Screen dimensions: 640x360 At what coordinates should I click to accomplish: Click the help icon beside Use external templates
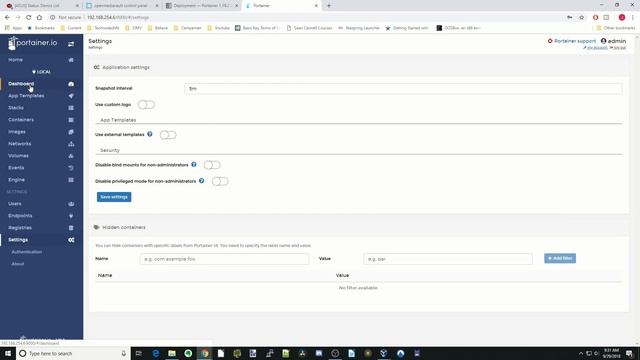pyautogui.click(x=150, y=134)
